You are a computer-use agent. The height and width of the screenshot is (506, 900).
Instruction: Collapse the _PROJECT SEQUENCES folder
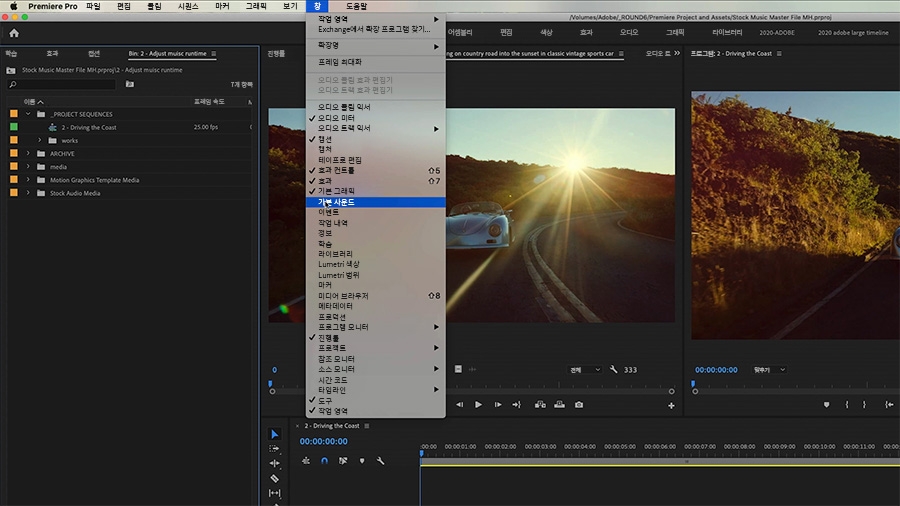click(x=28, y=115)
